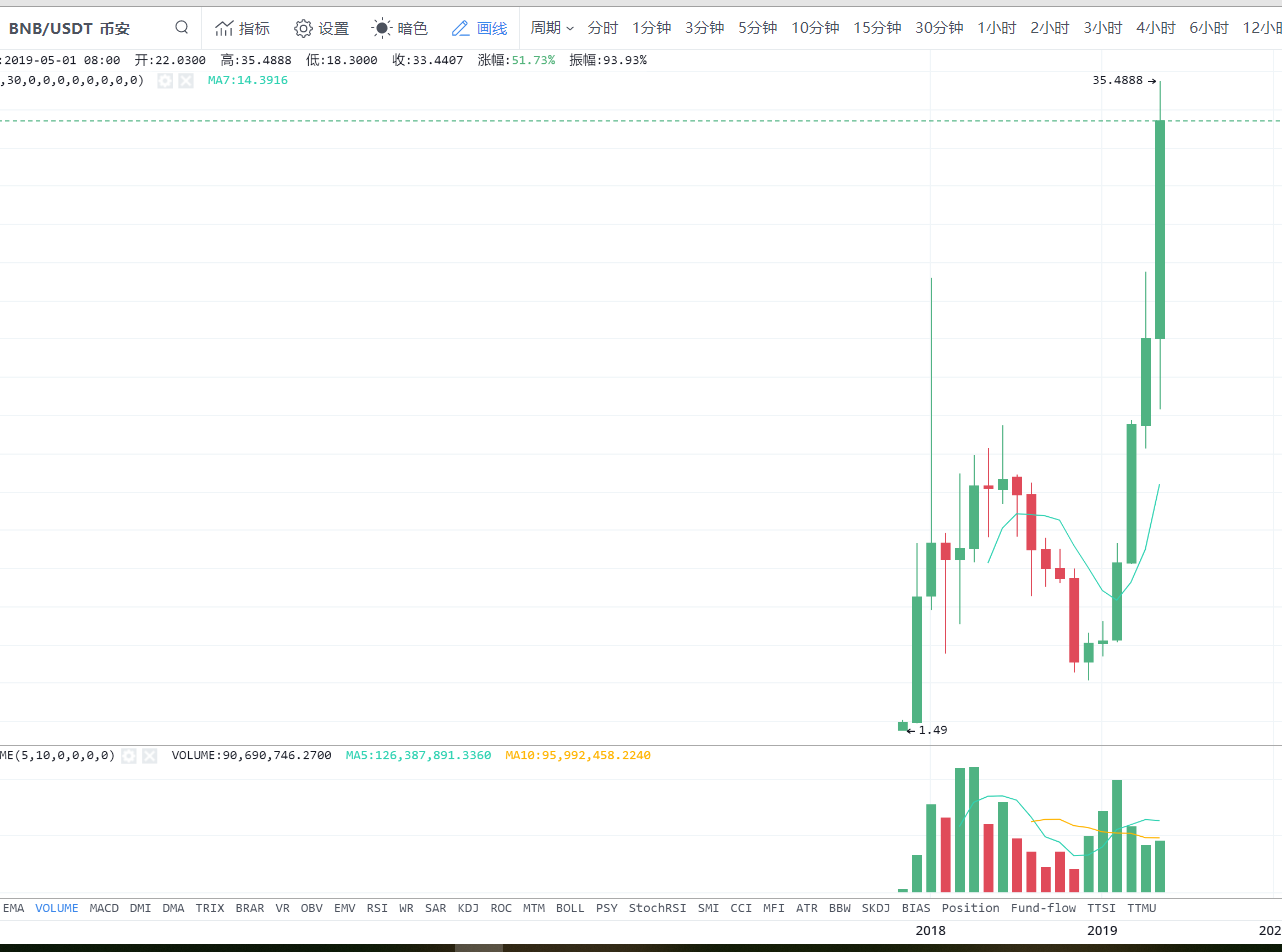
Task: Switch sub-chart to SAR indicator
Action: 436,908
